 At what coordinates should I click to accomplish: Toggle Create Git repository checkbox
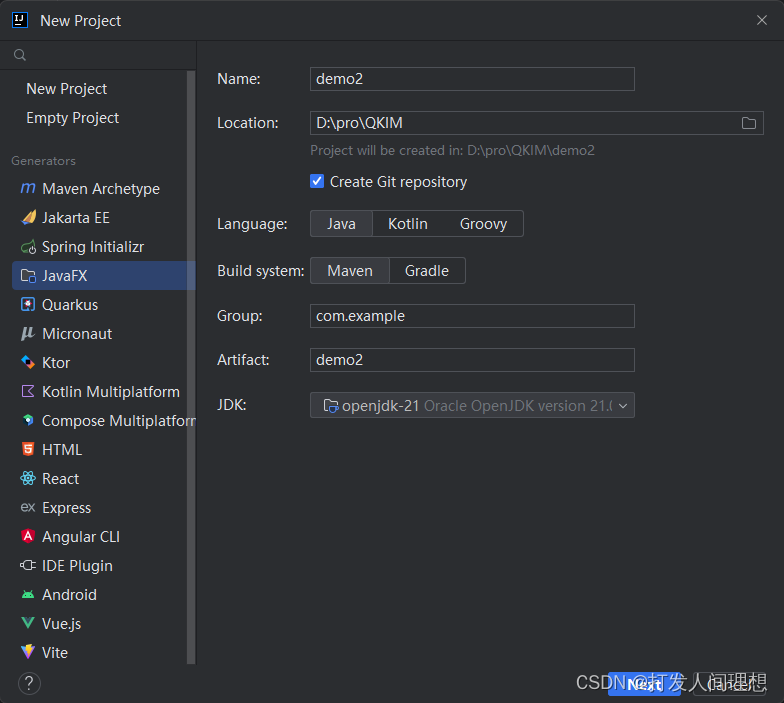pyautogui.click(x=317, y=181)
